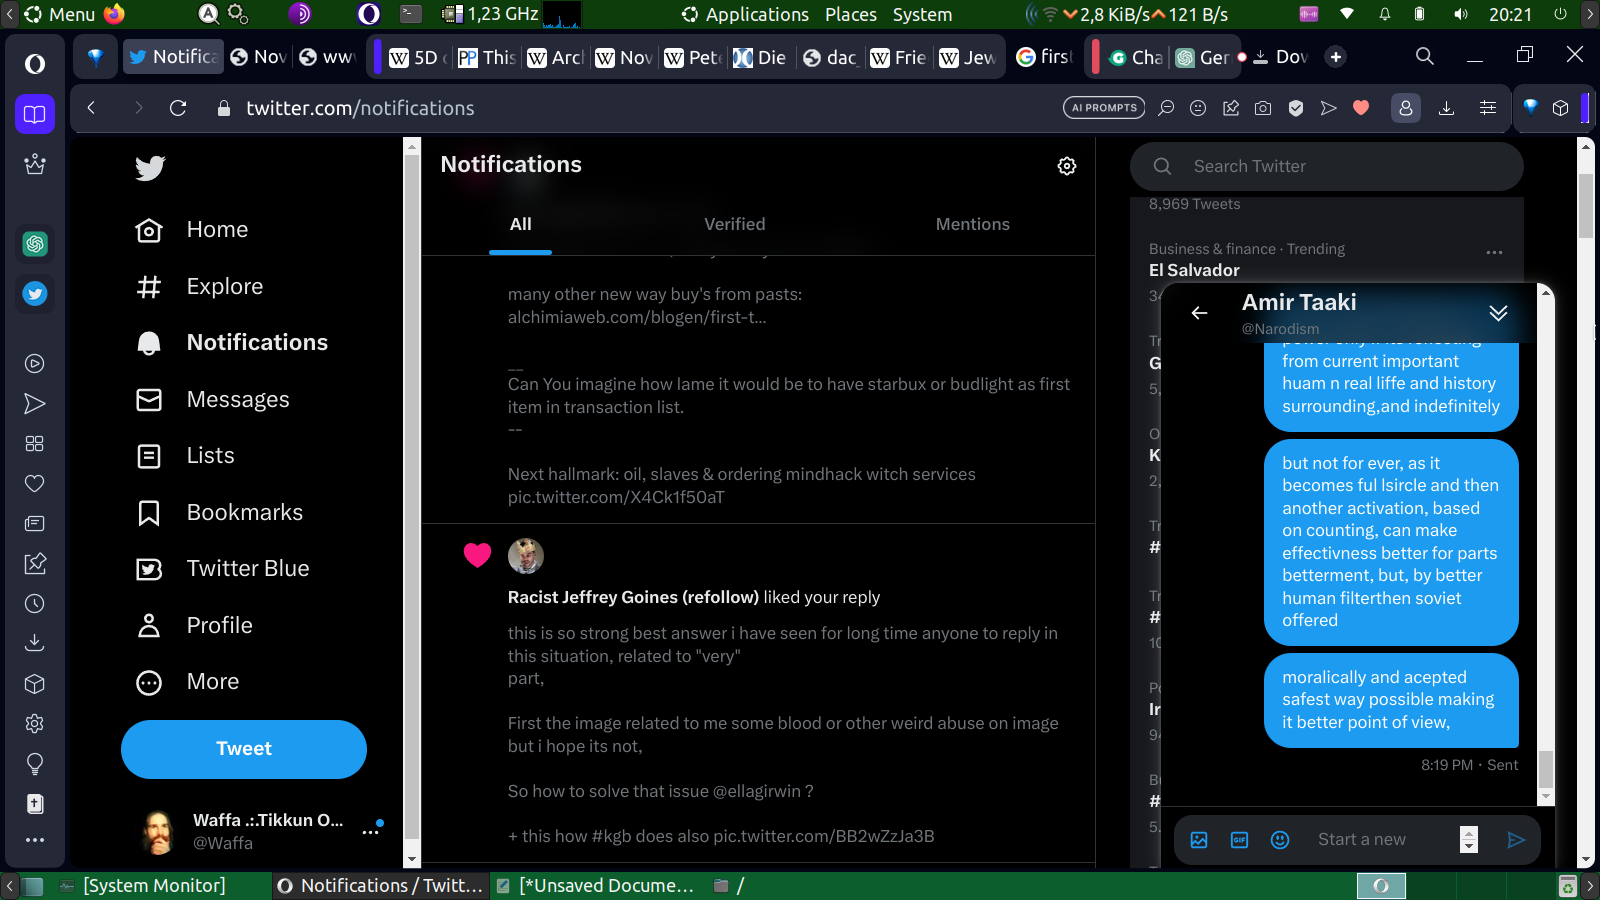Image resolution: width=1600 pixels, height=900 pixels.
Task: Collapse the Amir Taaki message drawer
Action: 1498,313
